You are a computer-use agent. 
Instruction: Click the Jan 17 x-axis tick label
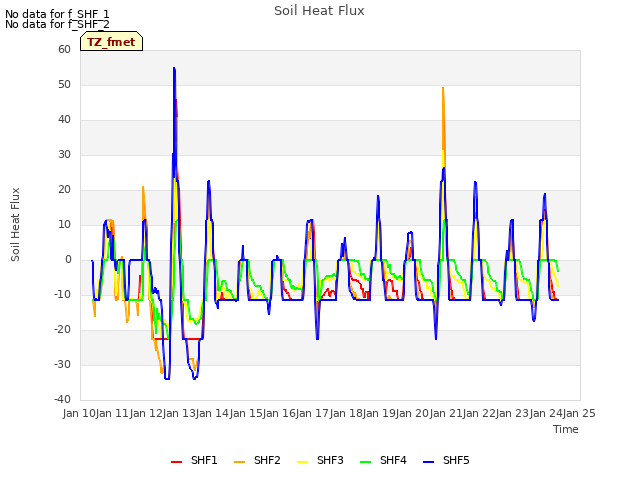(313, 413)
